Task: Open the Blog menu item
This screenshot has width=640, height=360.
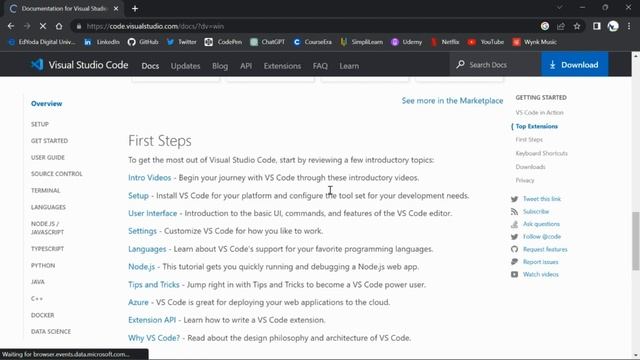Action: tap(220, 66)
